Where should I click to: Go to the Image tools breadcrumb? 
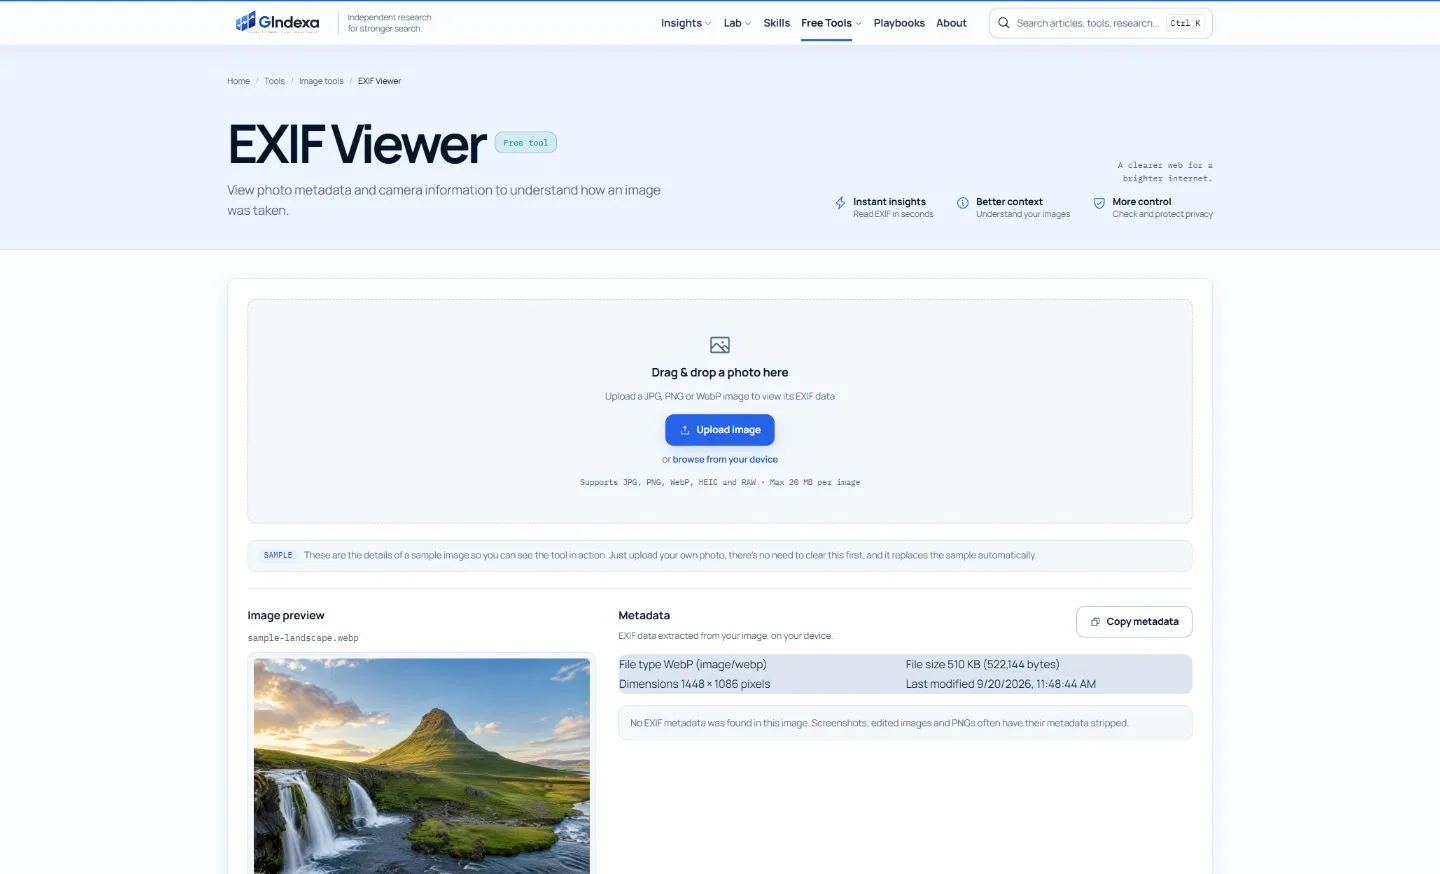click(x=321, y=81)
